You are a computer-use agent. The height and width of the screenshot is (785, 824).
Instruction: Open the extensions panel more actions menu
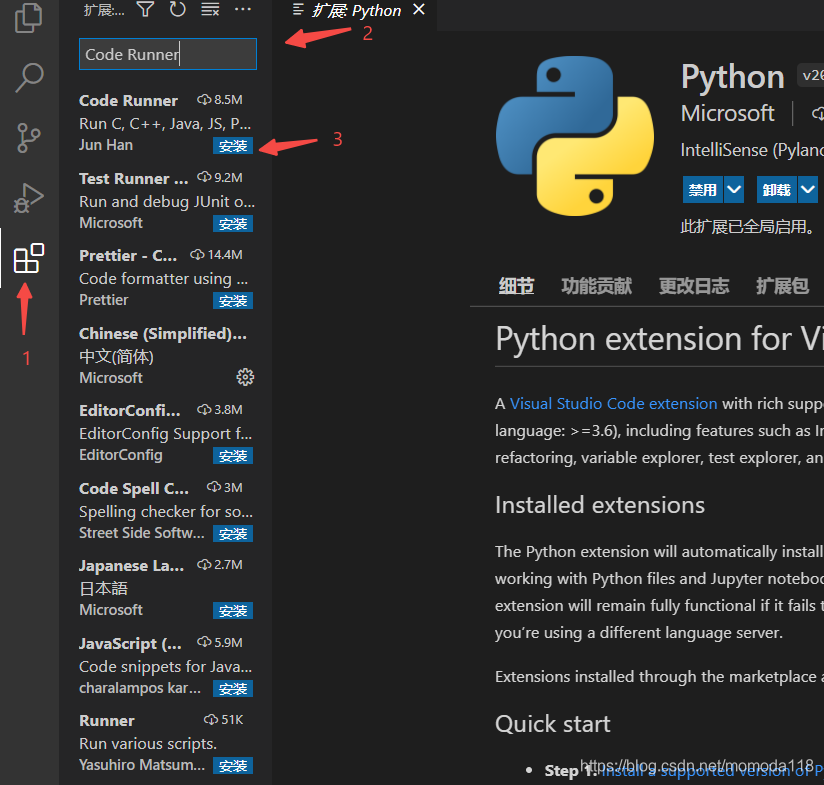243,9
